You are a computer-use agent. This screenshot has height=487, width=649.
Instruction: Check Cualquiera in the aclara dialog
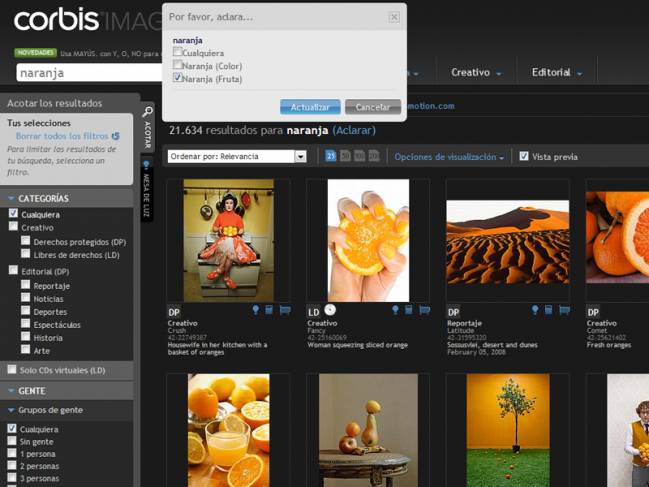tap(178, 52)
